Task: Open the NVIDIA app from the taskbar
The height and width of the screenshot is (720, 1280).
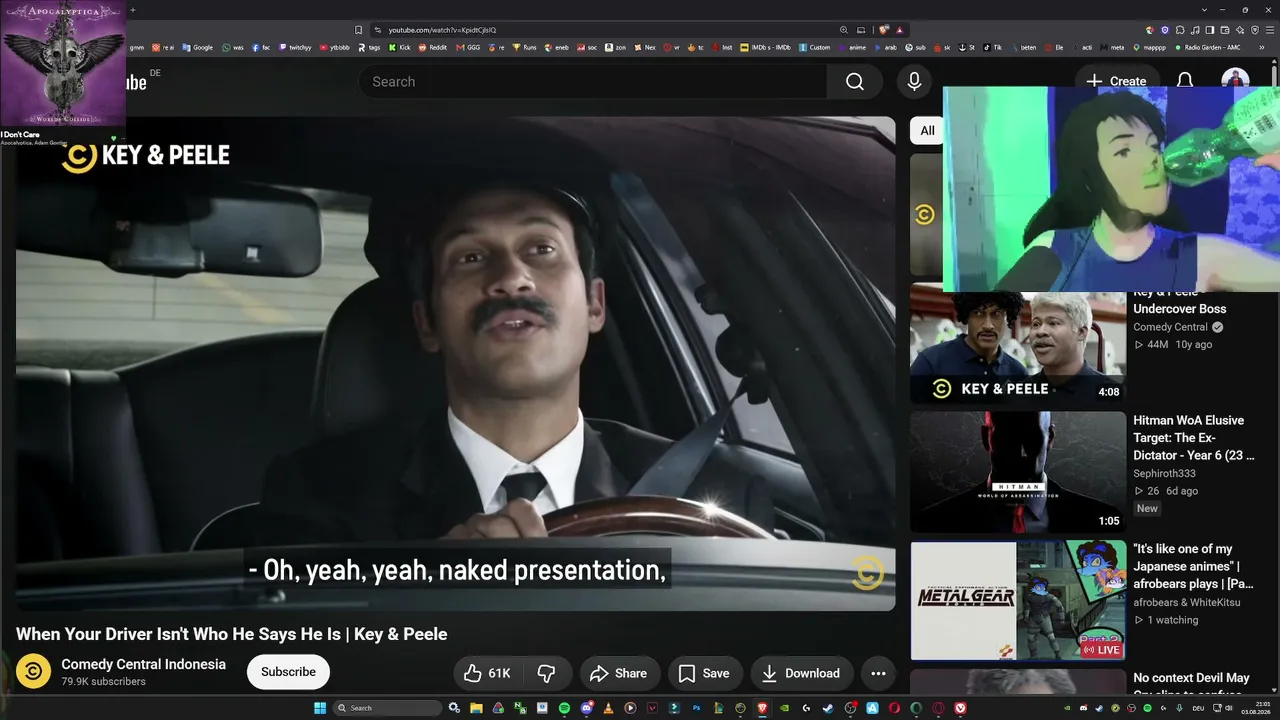Action: 784,708
